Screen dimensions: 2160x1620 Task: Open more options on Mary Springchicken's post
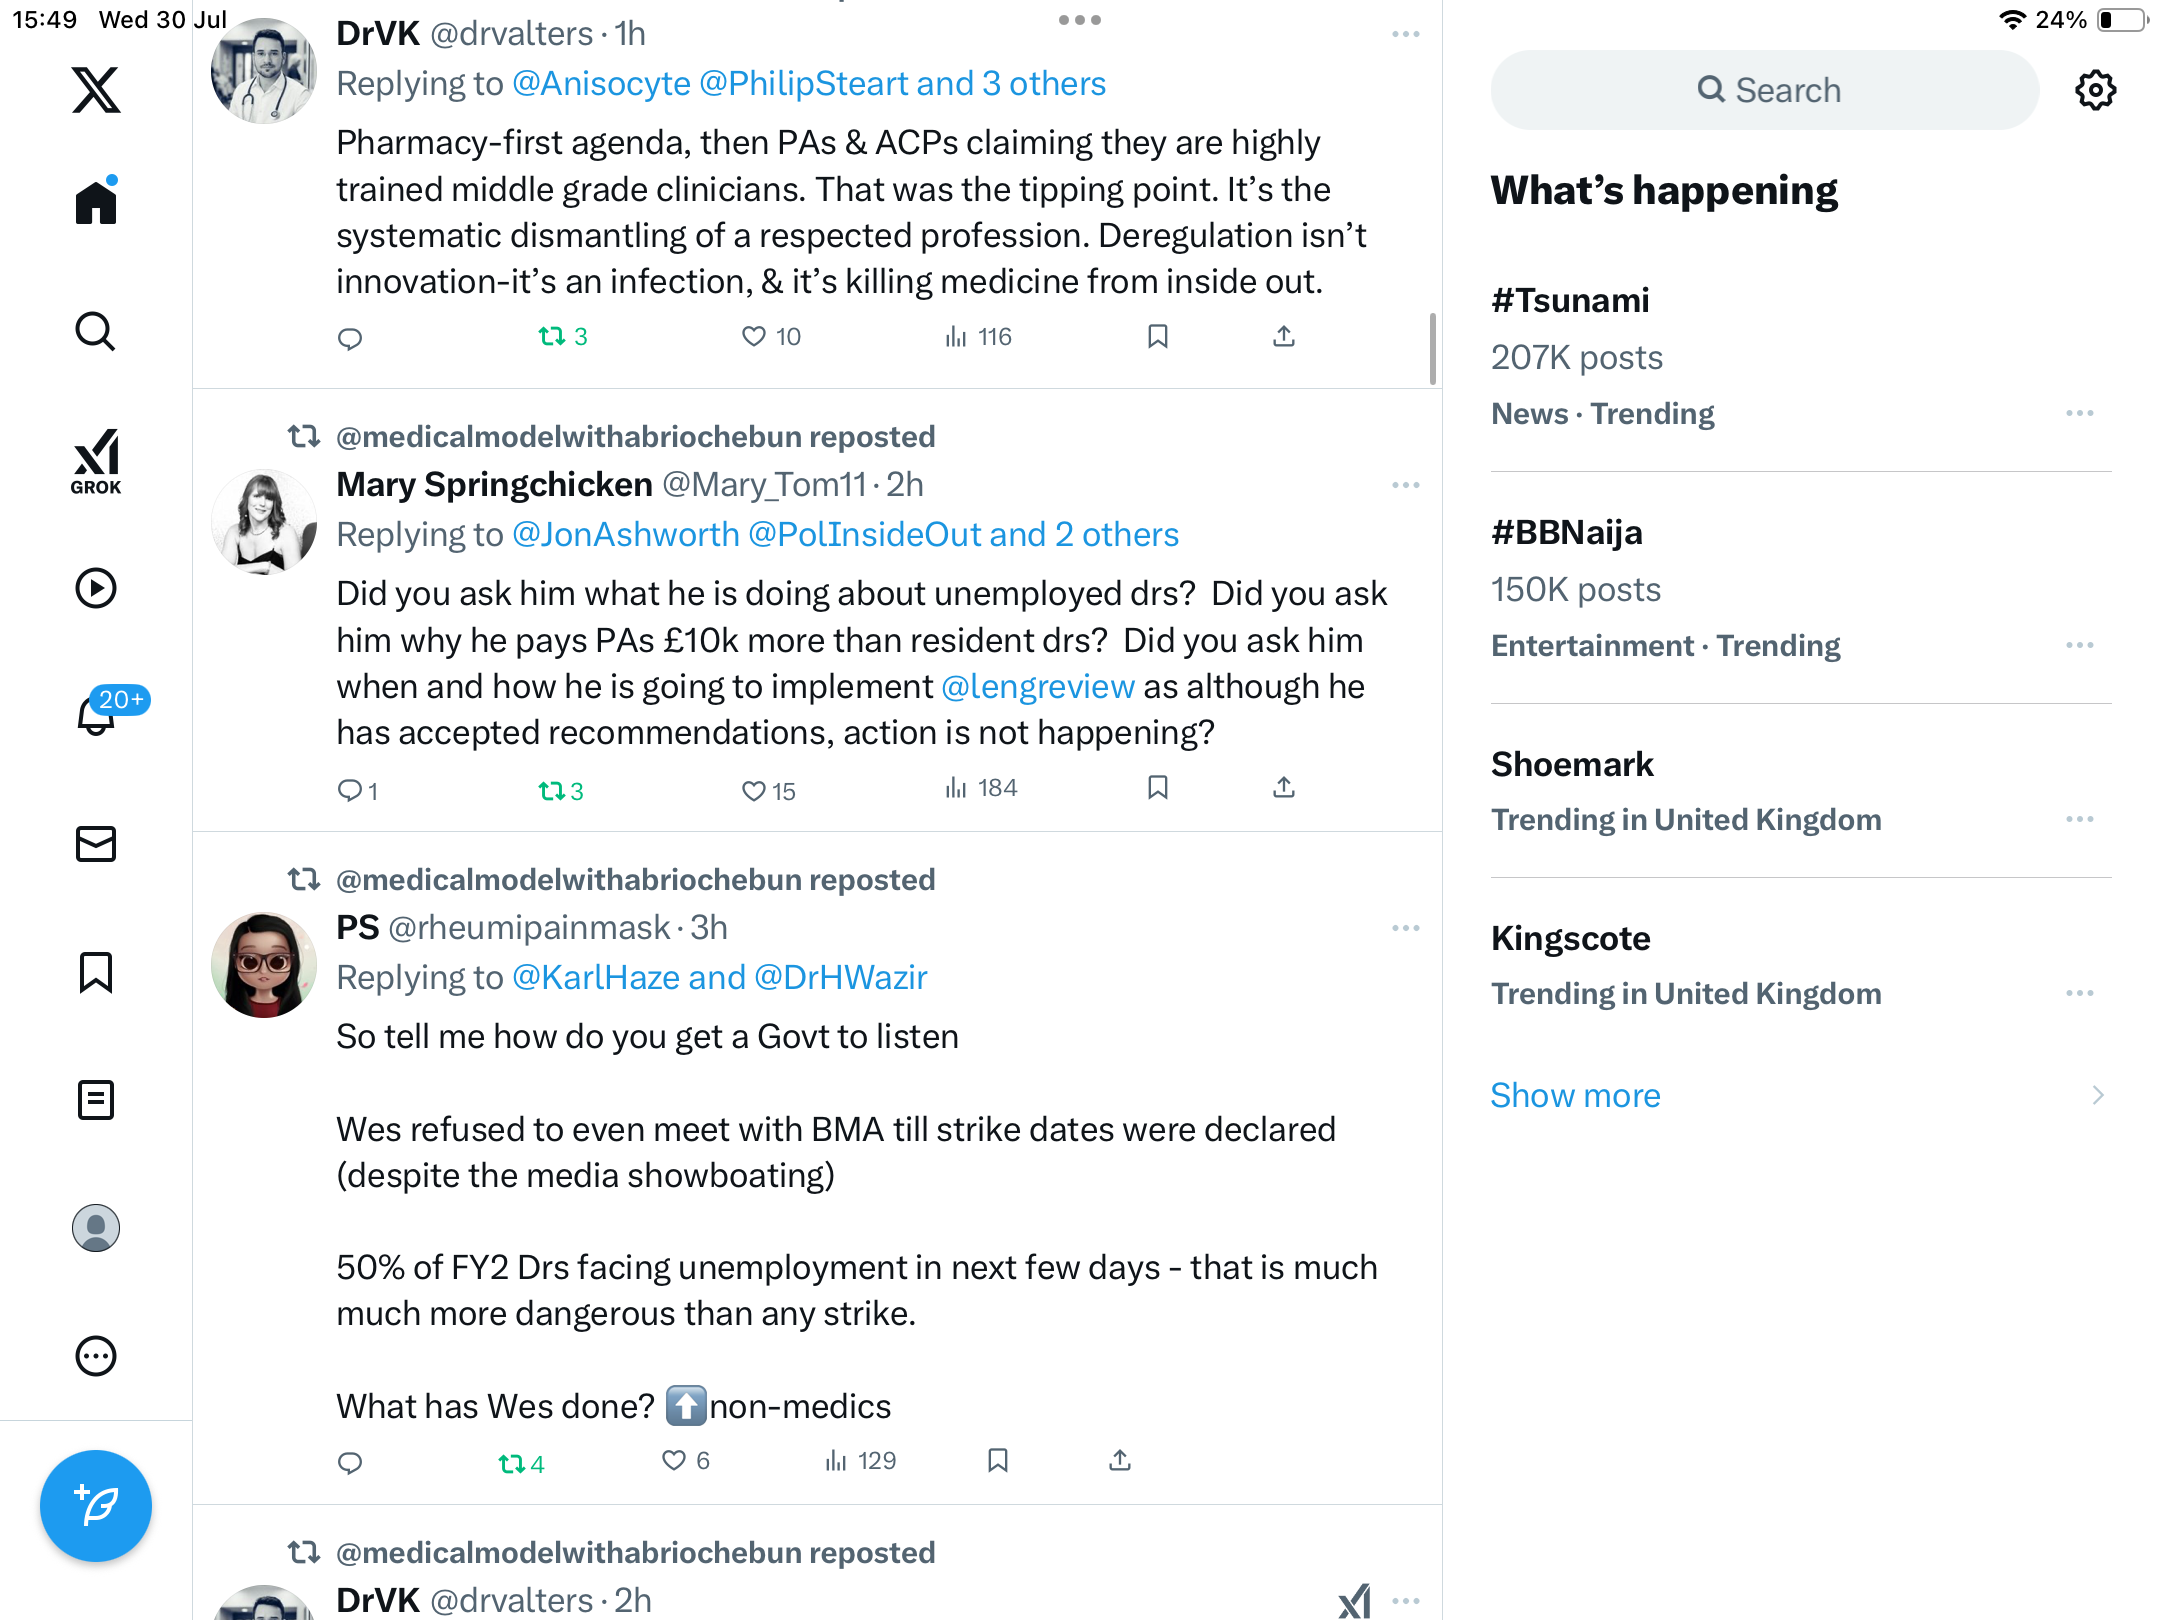(1406, 485)
